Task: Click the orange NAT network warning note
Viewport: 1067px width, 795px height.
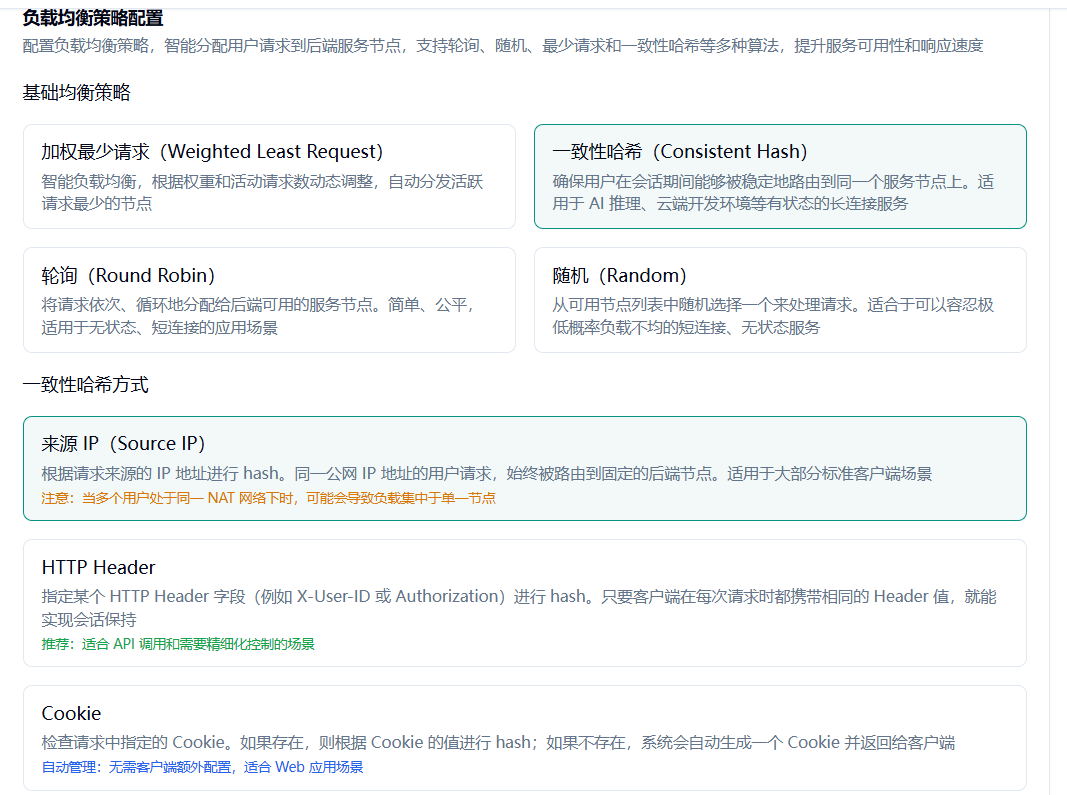Action: point(268,498)
